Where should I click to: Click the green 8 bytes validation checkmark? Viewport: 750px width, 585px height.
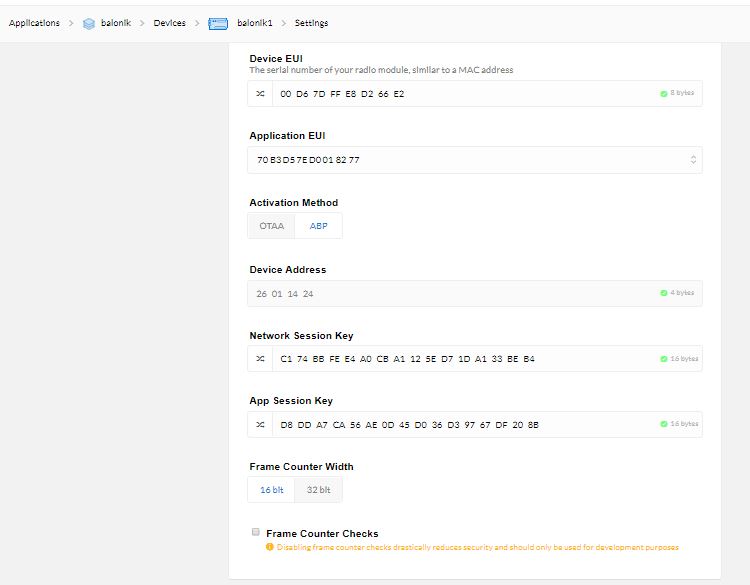coord(663,93)
